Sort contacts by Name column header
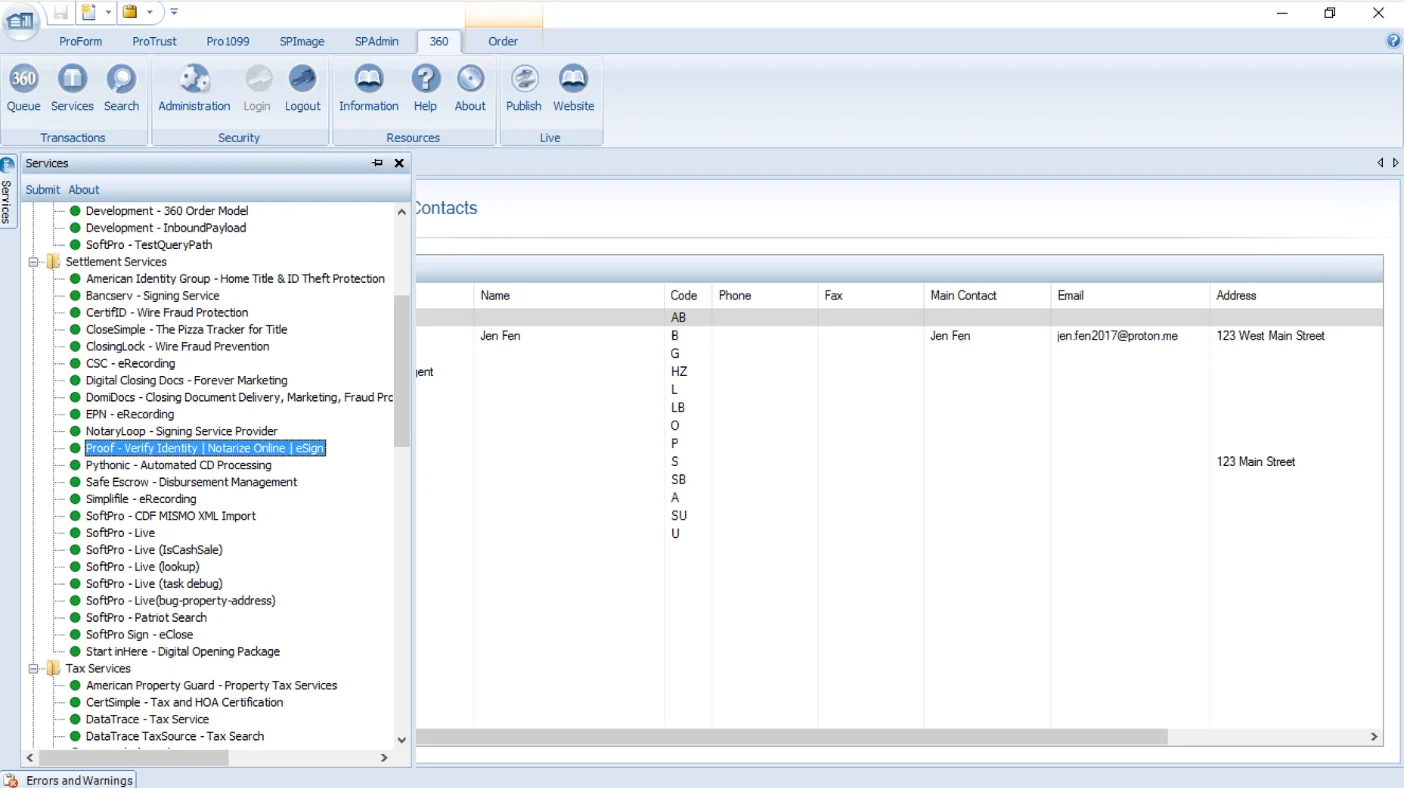 [x=568, y=295]
